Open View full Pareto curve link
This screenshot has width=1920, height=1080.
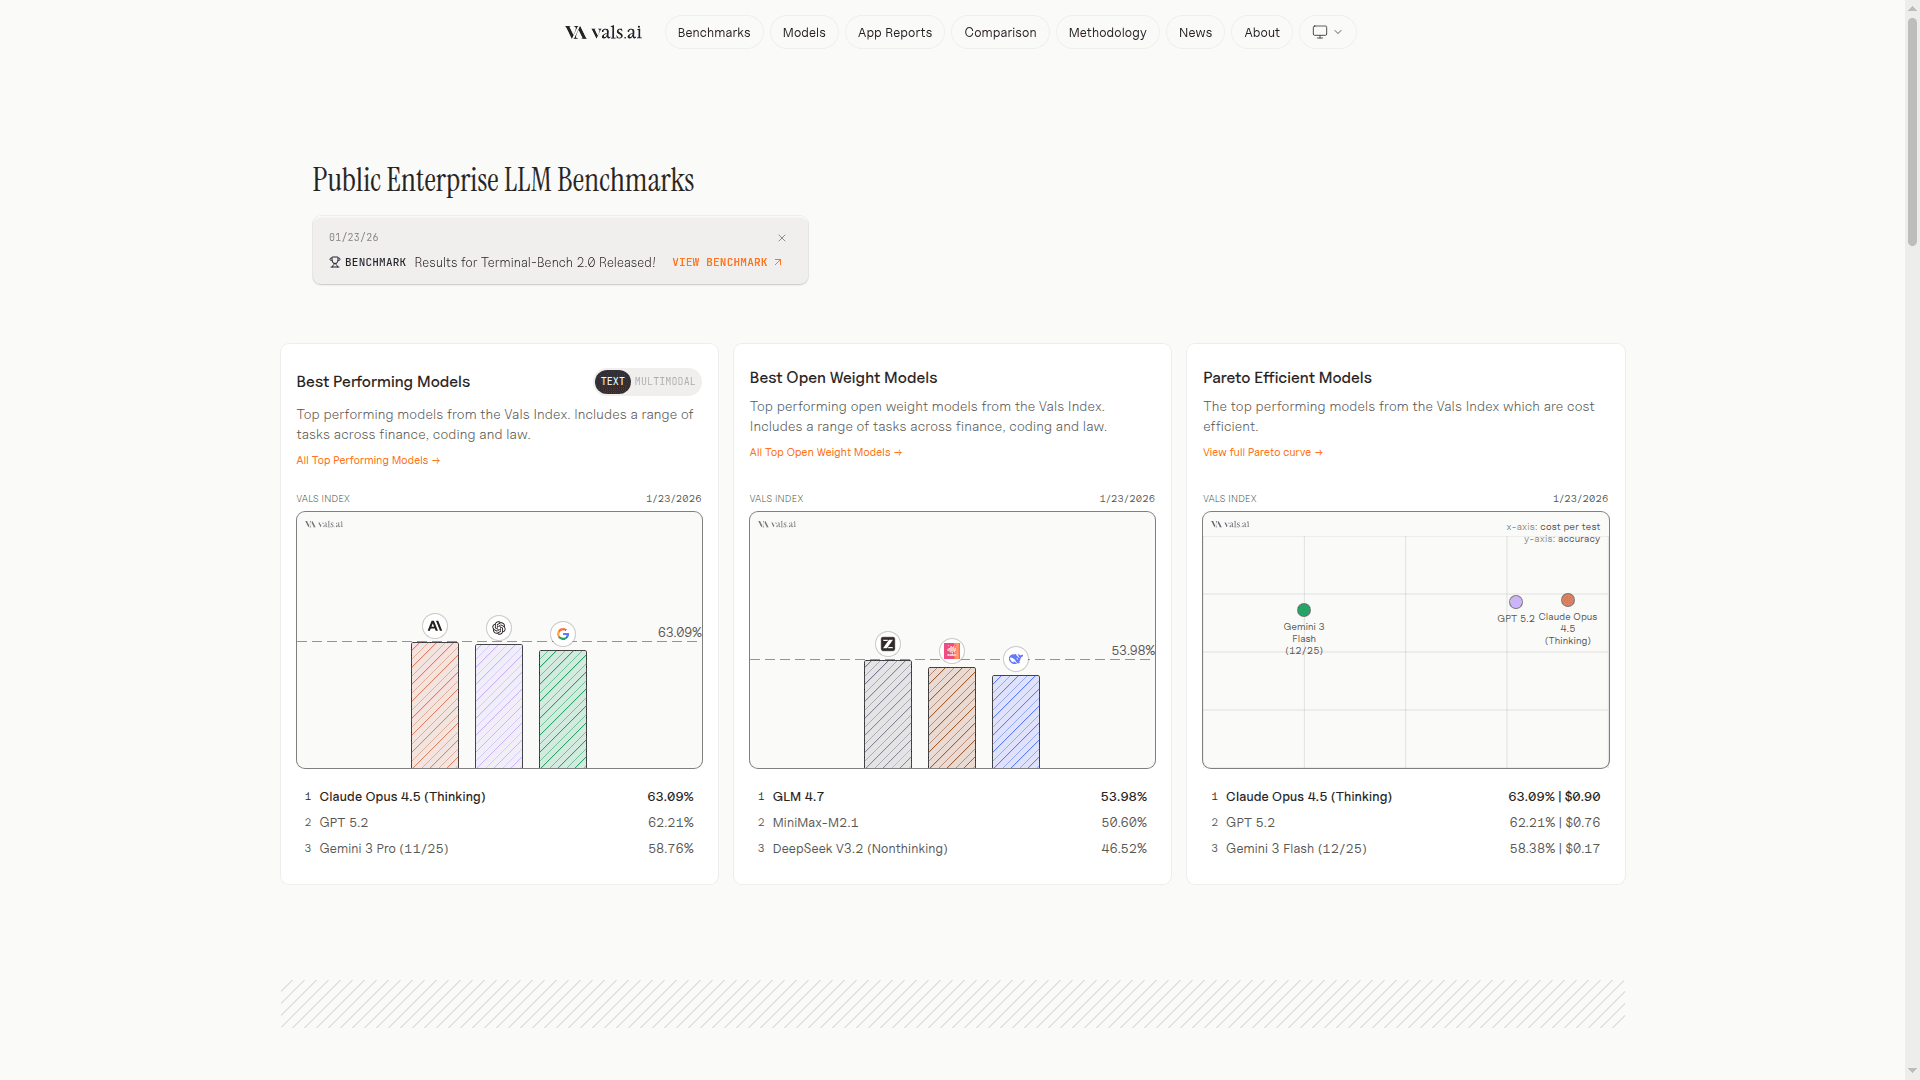pyautogui.click(x=1263, y=452)
